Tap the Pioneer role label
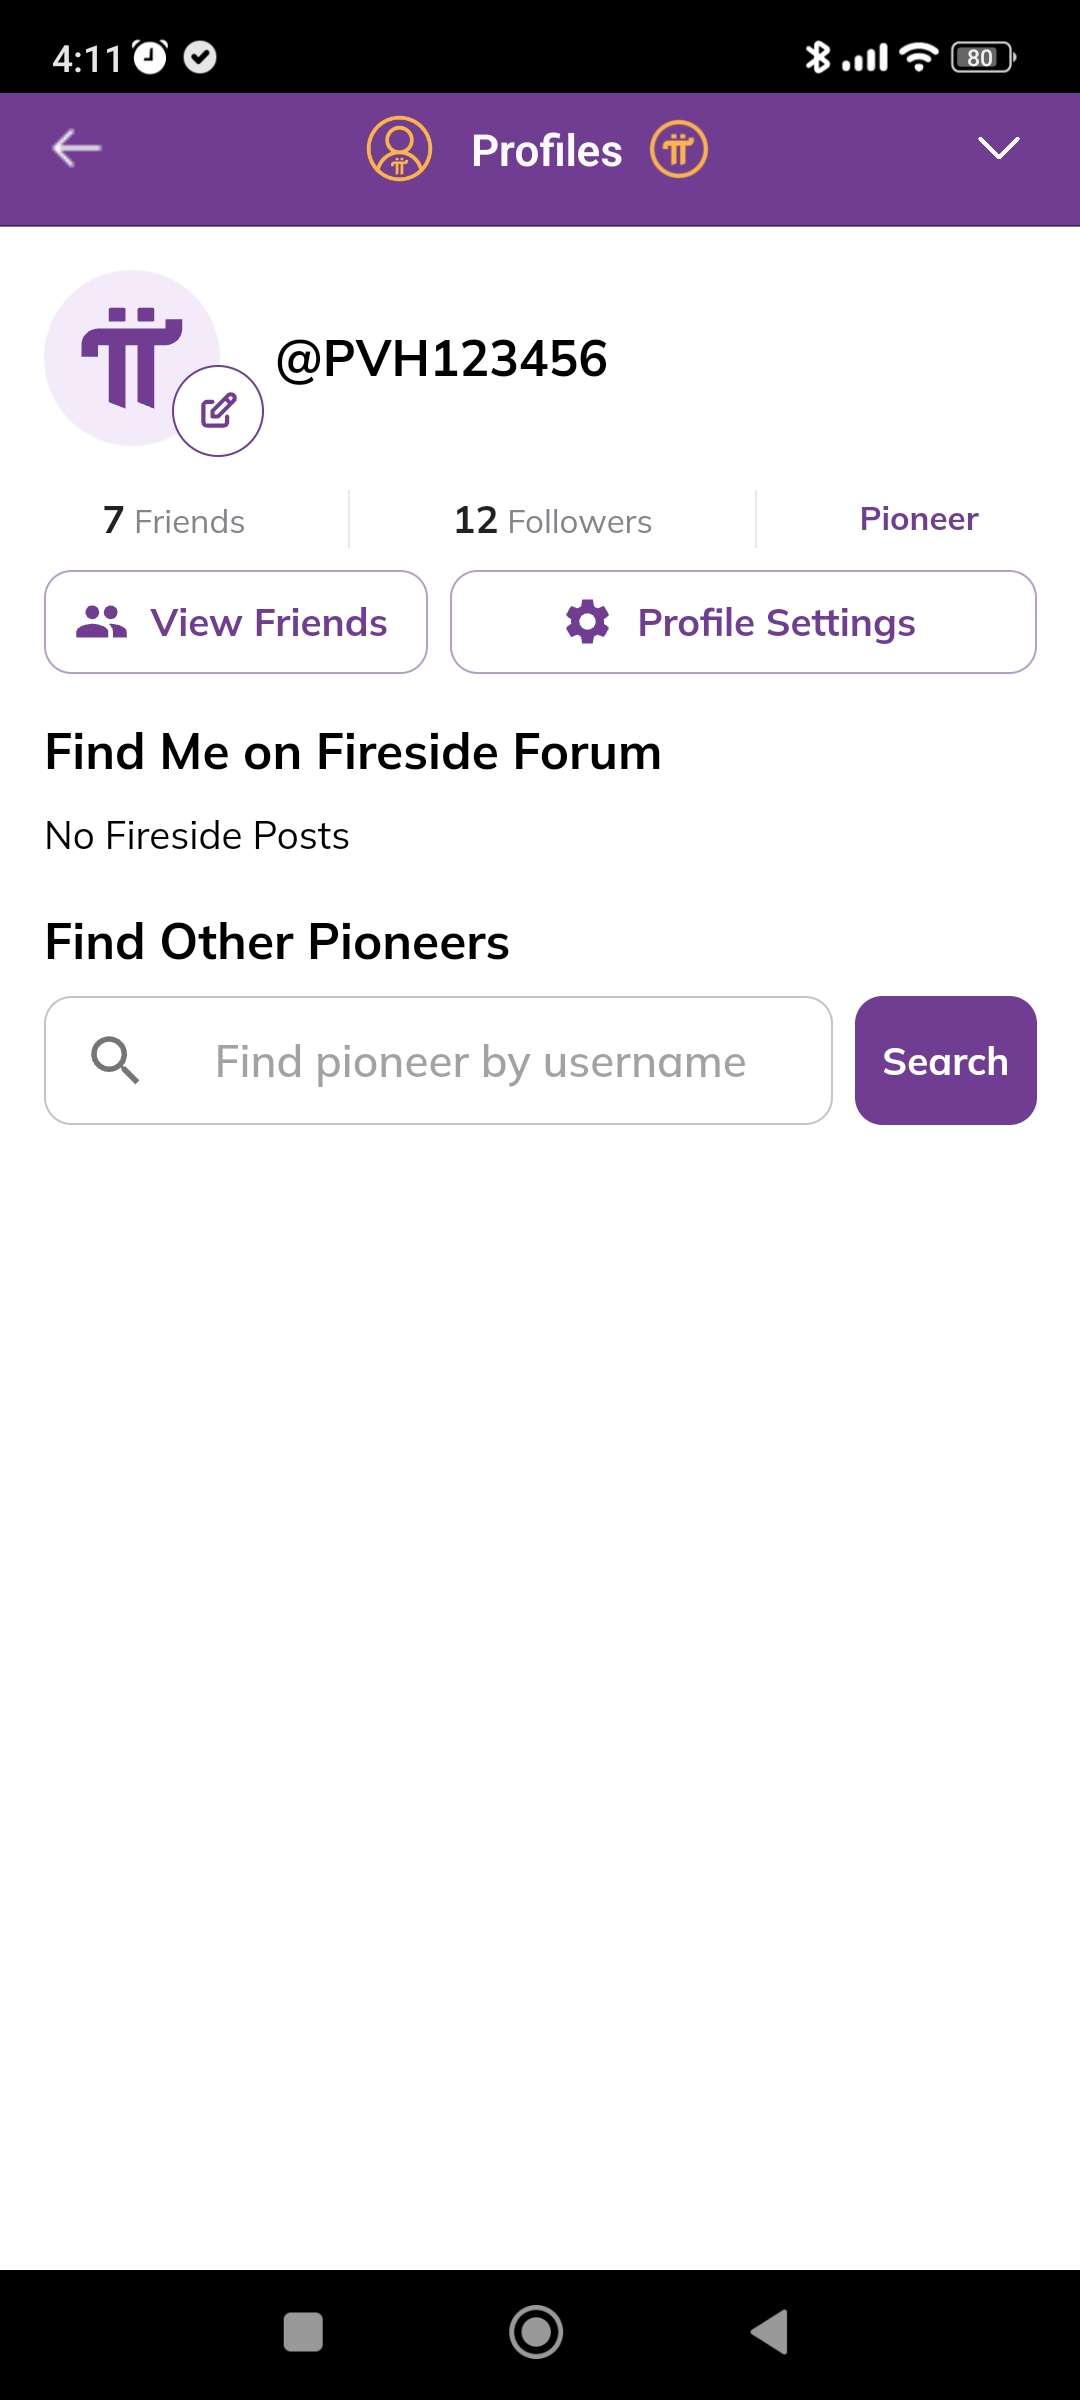This screenshot has height=2400, width=1080. [x=918, y=519]
